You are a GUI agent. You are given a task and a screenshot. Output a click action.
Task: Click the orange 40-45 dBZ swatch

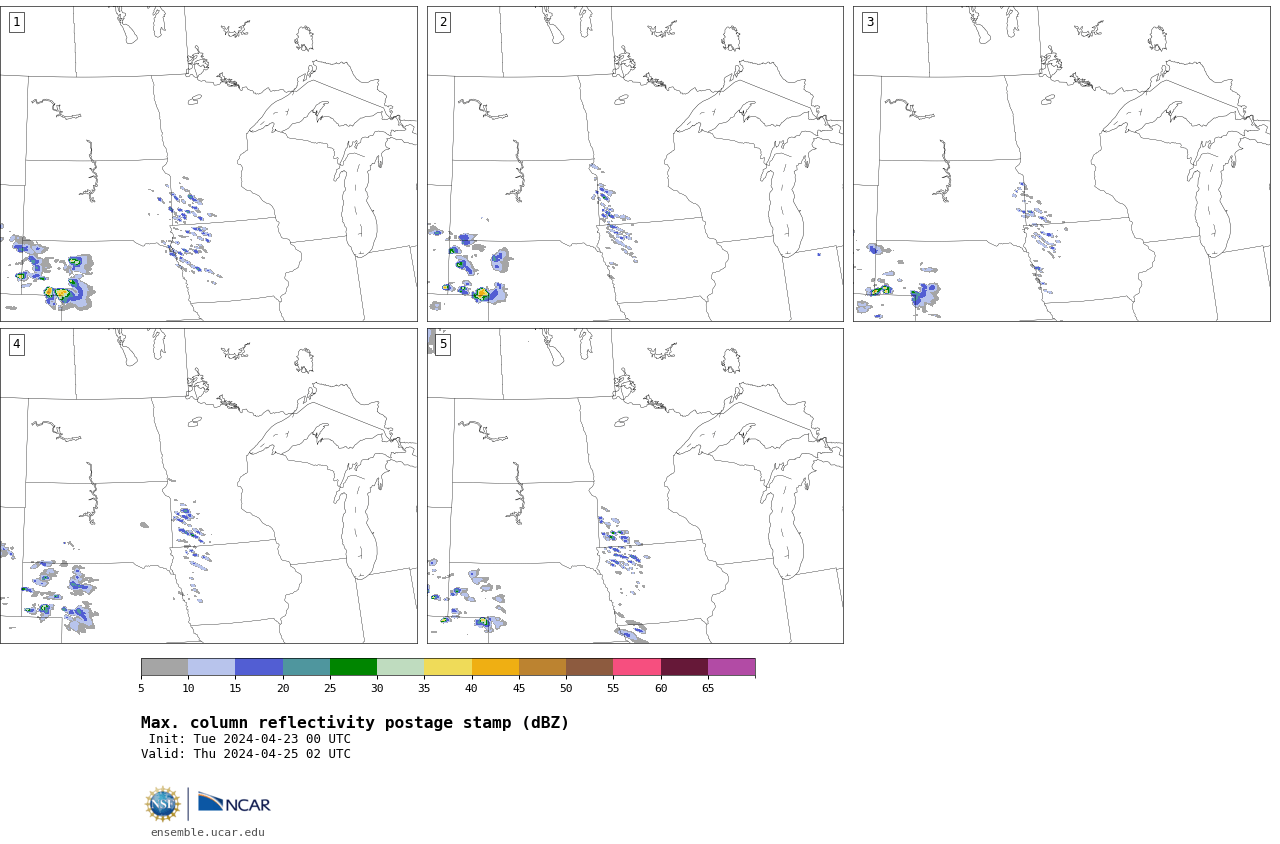495,667
